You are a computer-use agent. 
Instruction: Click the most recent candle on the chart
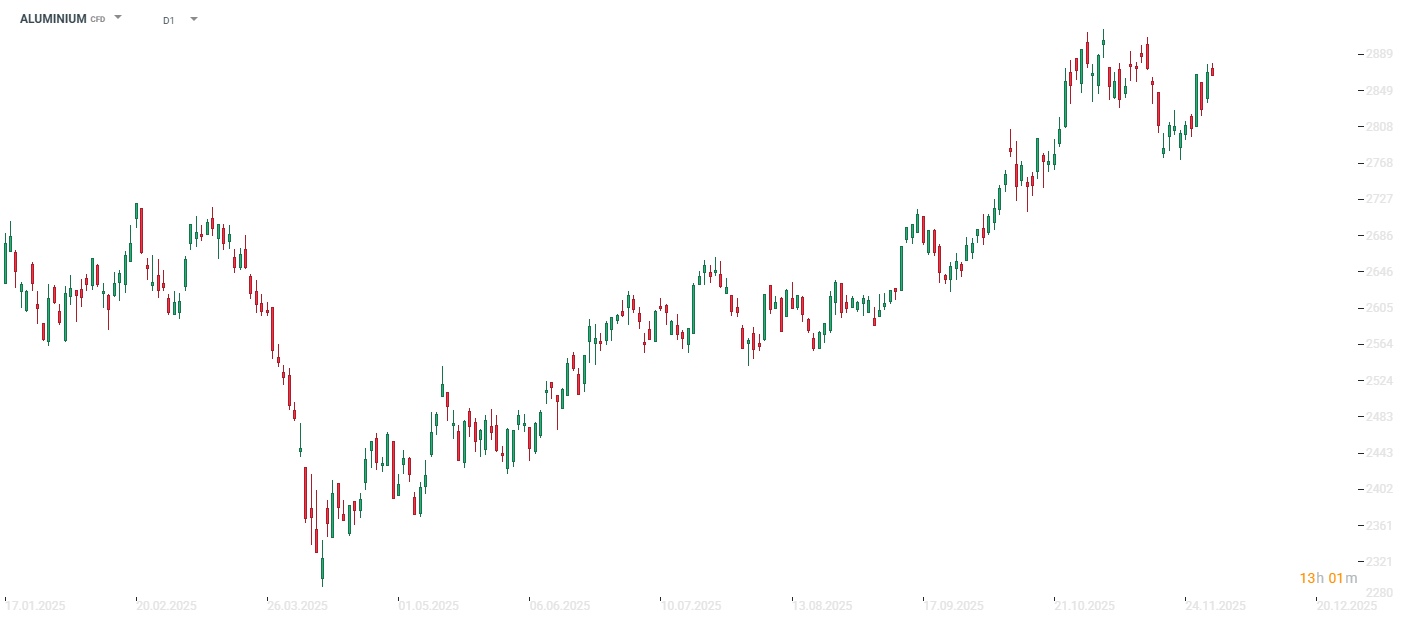point(1212,70)
